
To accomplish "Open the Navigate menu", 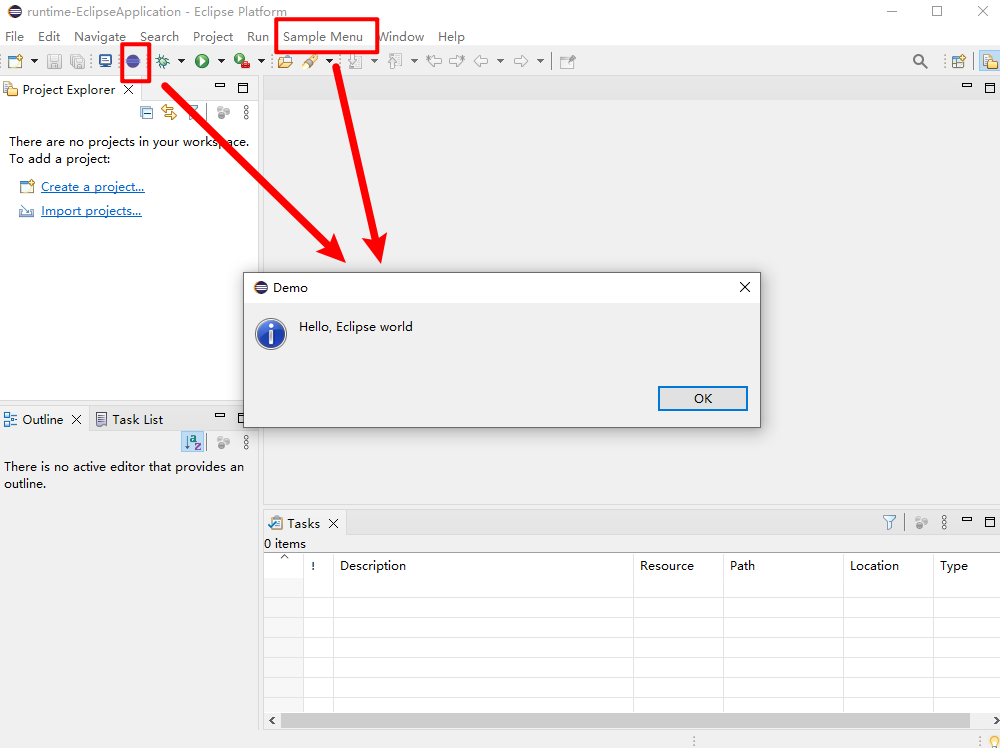I will [100, 37].
